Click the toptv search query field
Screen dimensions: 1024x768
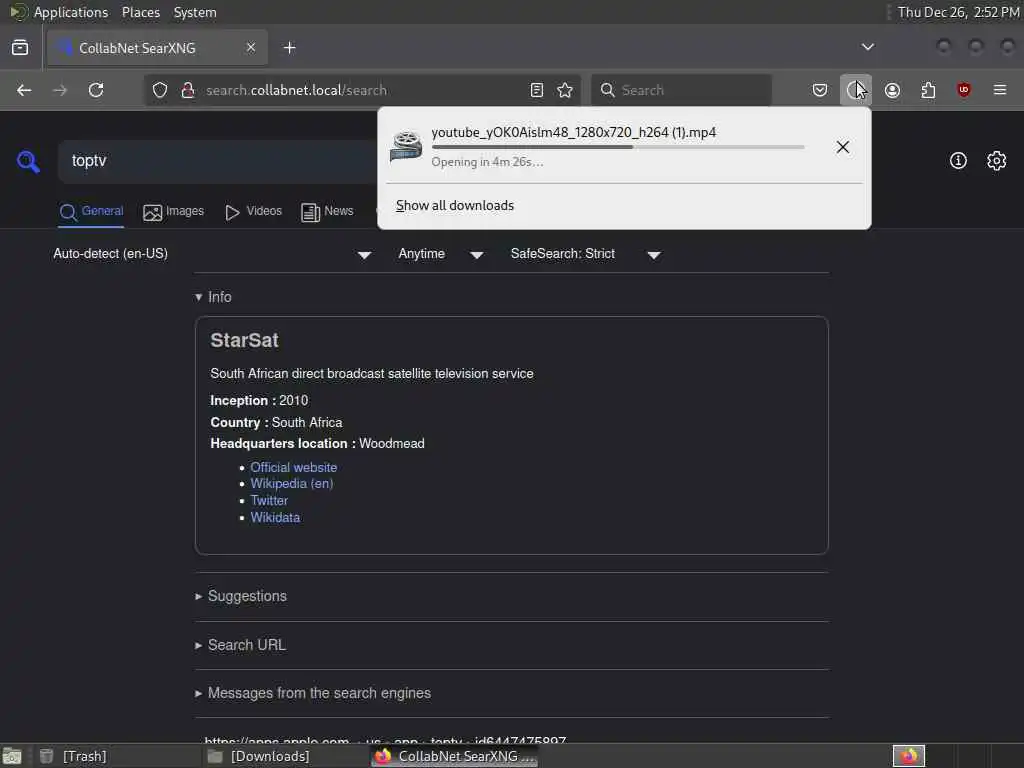[219, 161]
